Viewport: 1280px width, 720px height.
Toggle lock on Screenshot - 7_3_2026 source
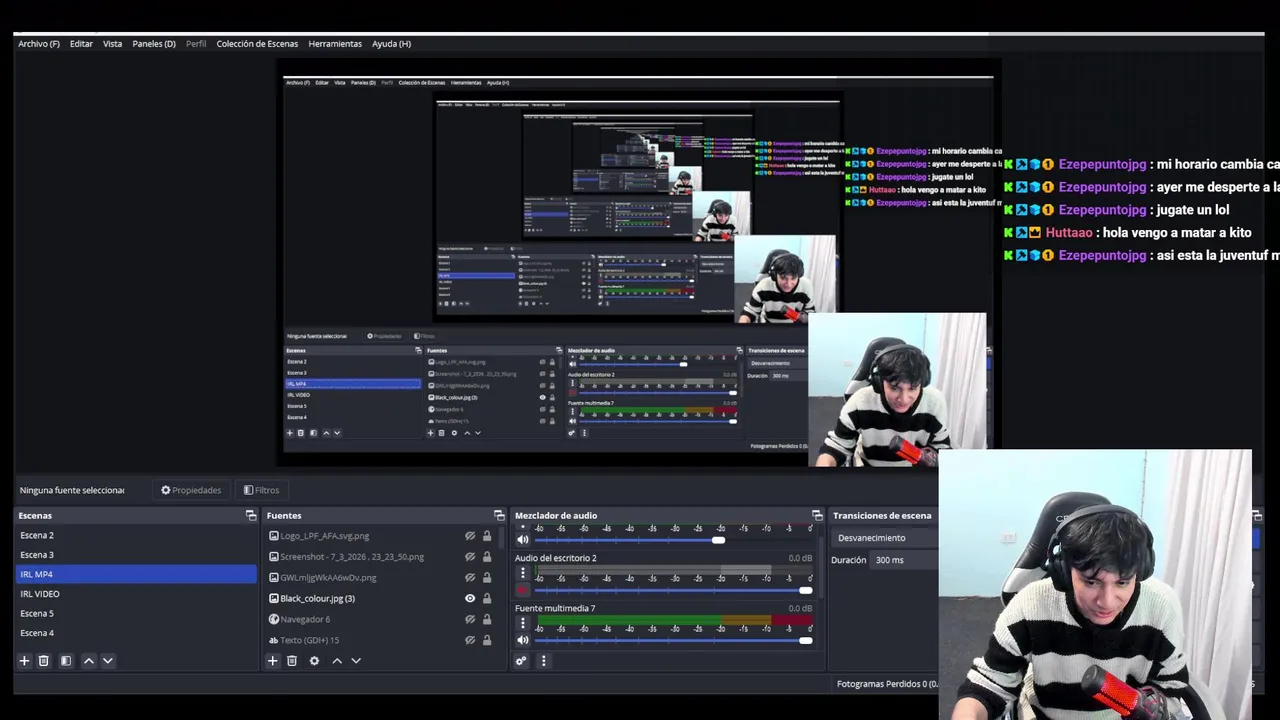(487, 557)
